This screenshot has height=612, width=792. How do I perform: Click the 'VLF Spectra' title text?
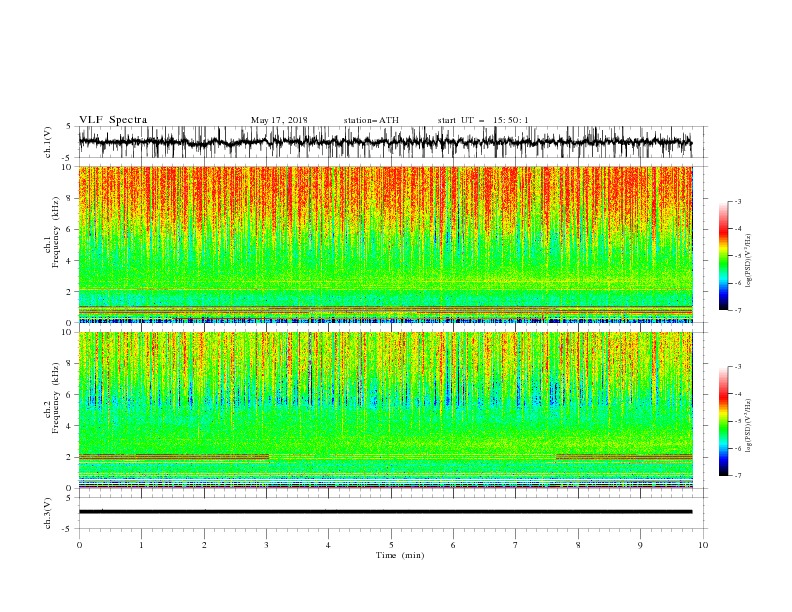pos(113,120)
